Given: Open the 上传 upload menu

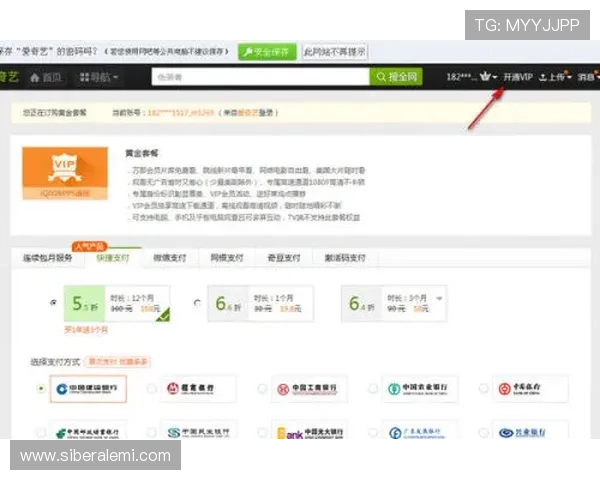Looking at the screenshot, I should 555,77.
